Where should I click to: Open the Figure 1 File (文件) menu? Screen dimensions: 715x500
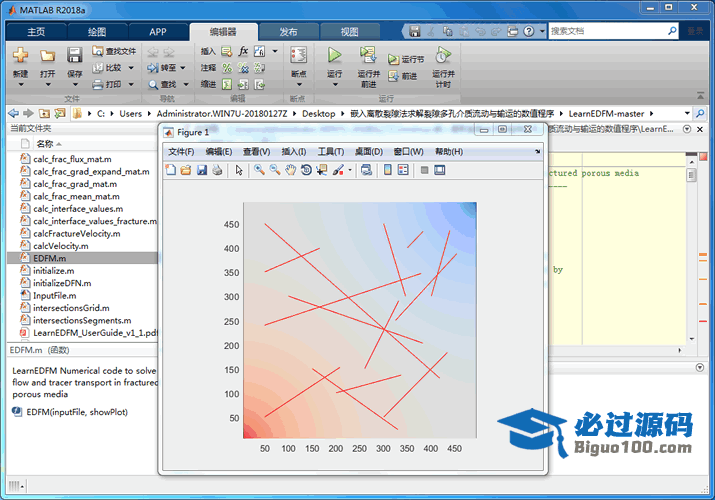(181, 152)
